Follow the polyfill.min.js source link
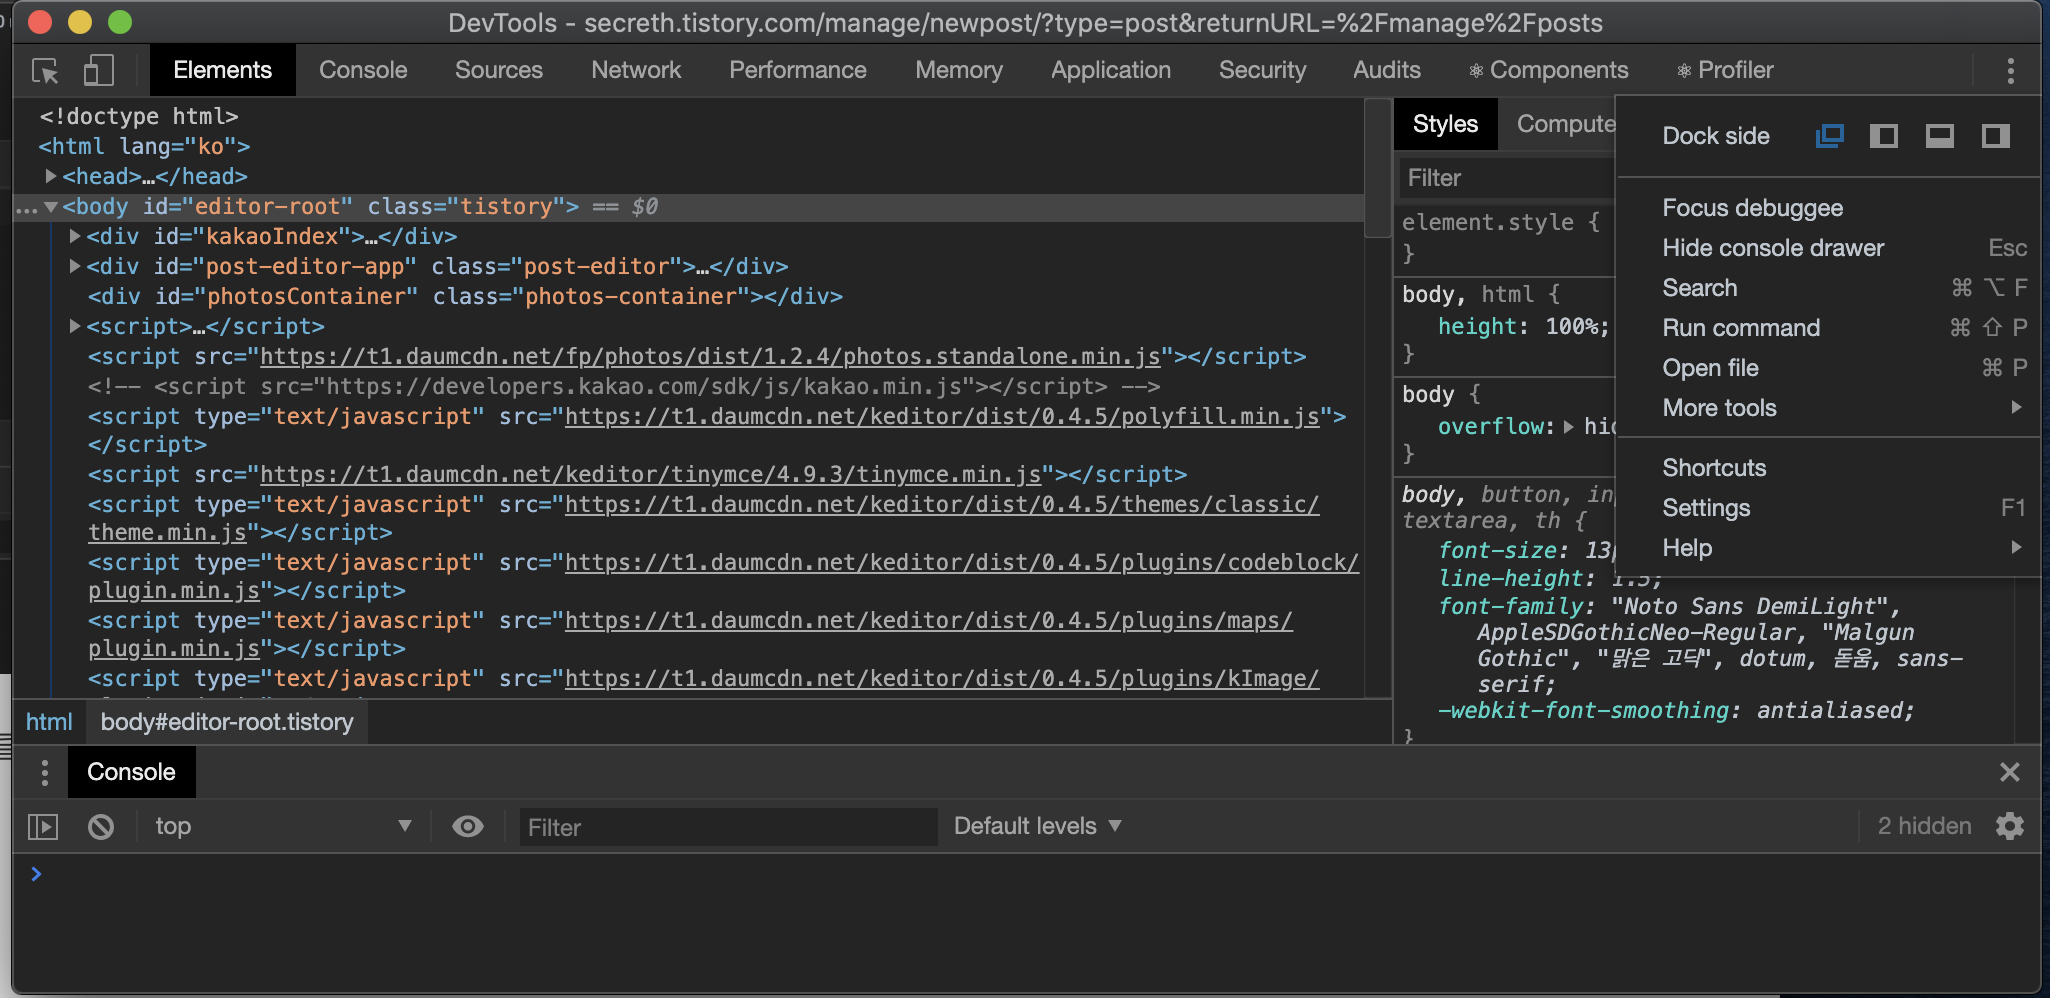Screen dimensions: 2050x998 pyautogui.click(x=942, y=417)
